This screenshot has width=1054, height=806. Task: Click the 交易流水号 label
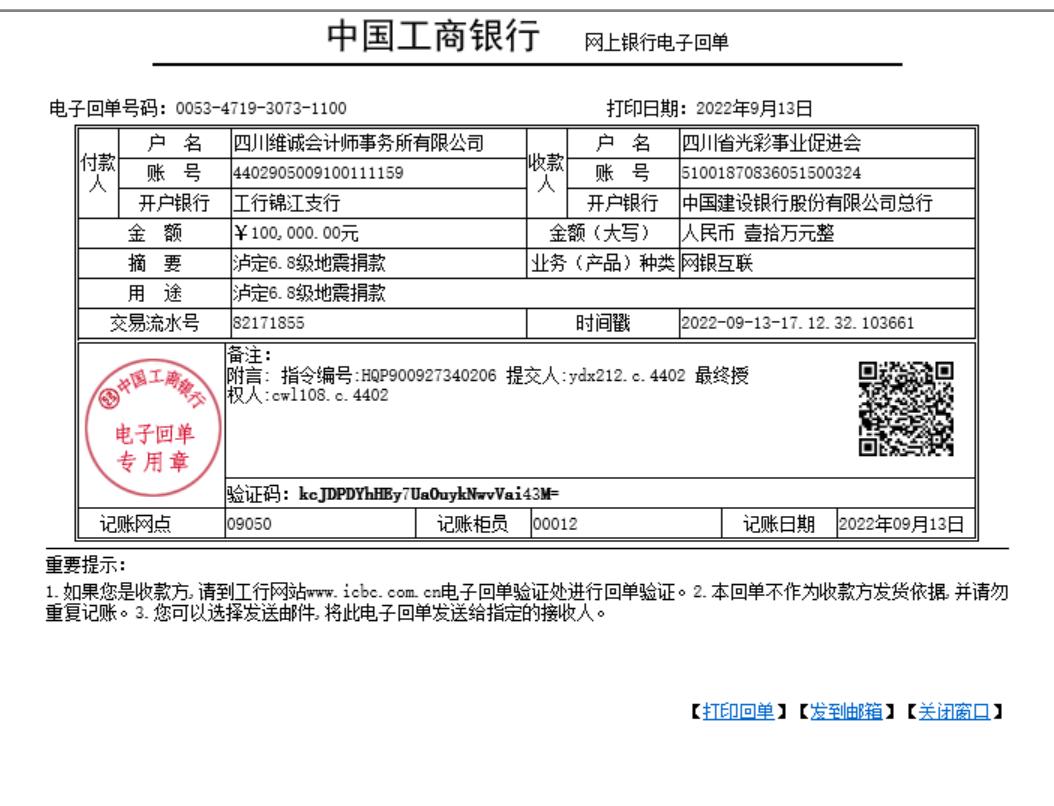(155, 323)
